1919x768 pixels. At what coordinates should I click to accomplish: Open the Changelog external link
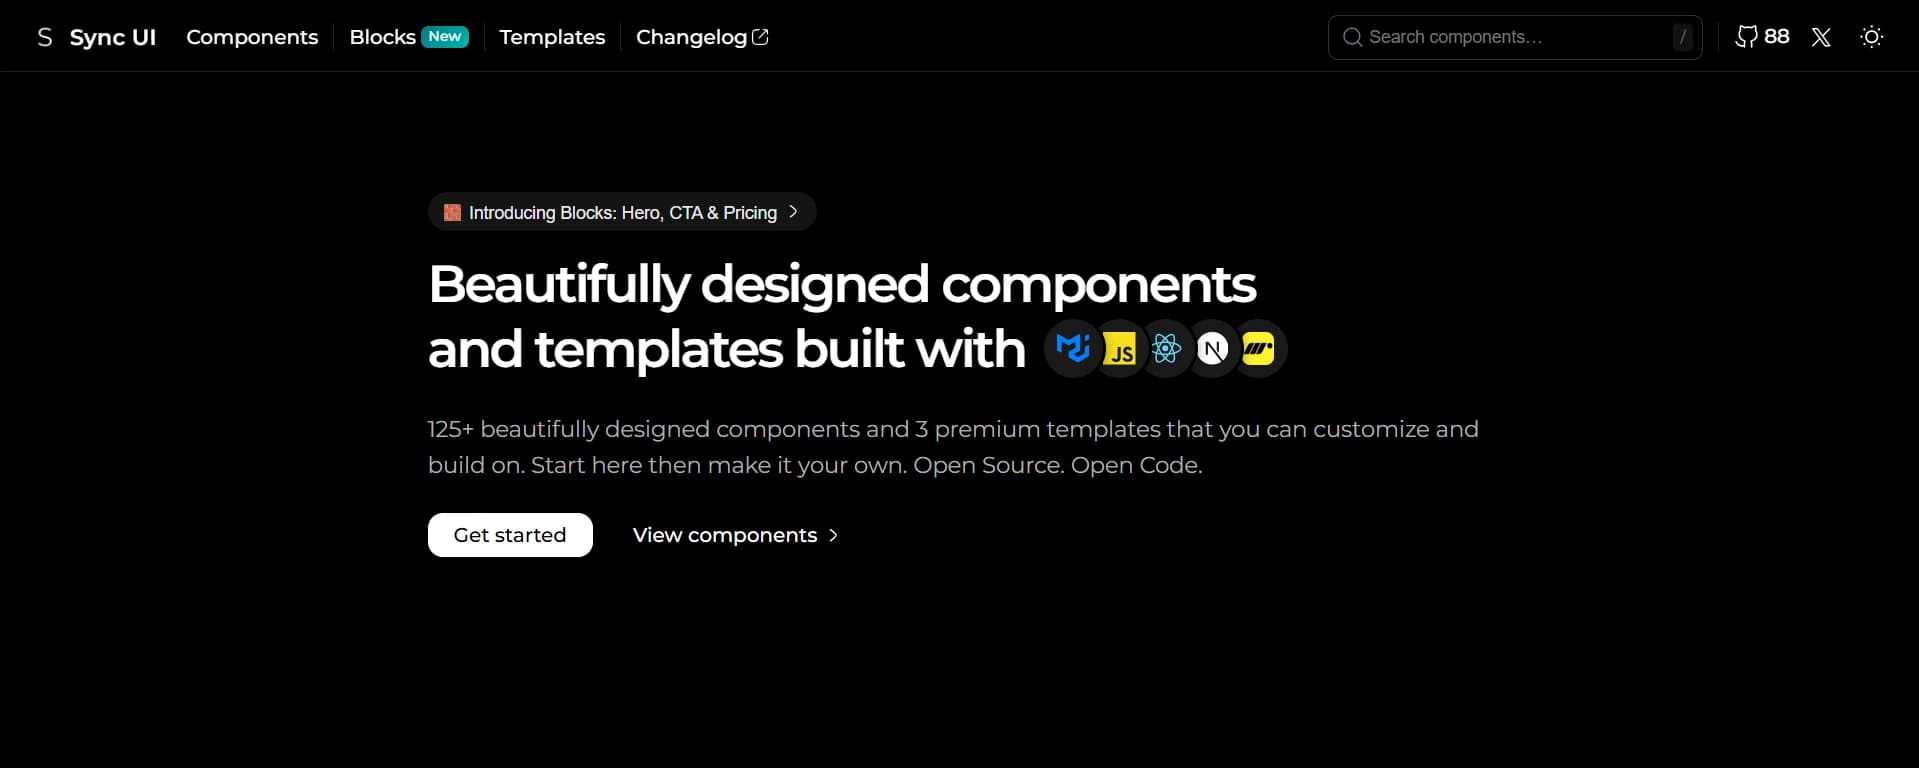click(x=701, y=37)
